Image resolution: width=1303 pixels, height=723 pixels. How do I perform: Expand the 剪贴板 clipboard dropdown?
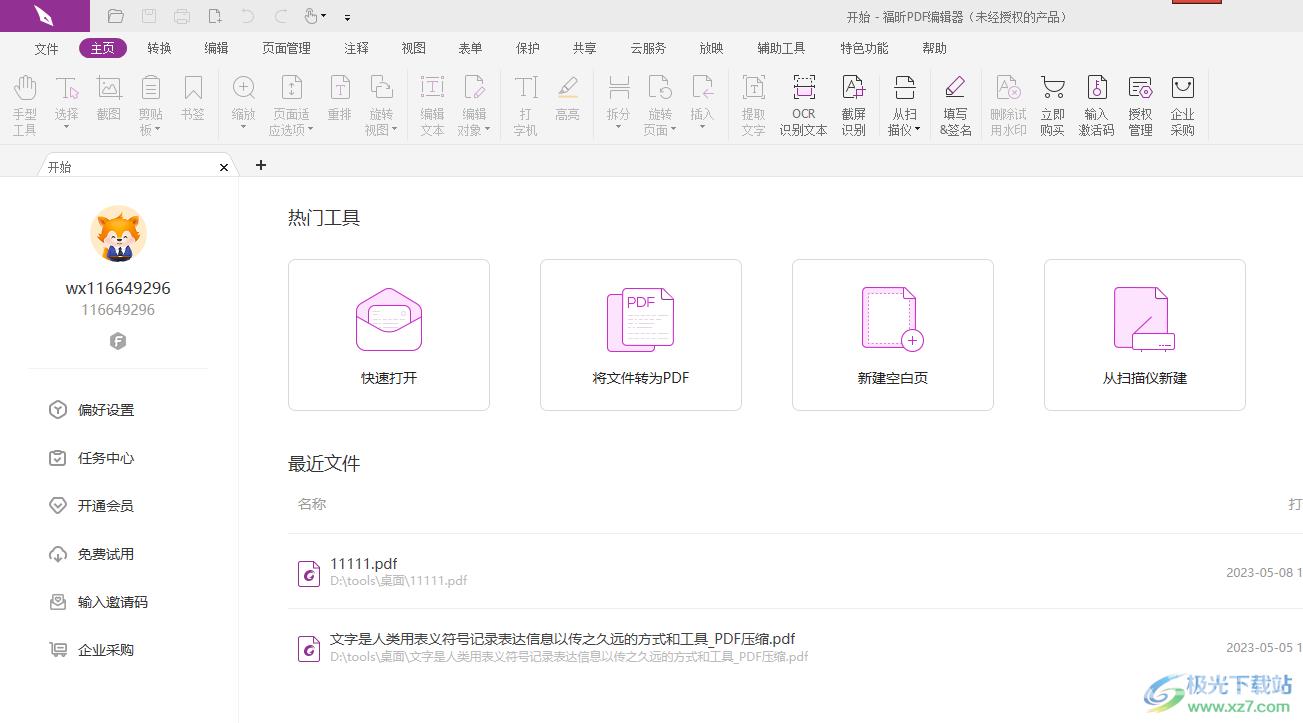[x=157, y=130]
